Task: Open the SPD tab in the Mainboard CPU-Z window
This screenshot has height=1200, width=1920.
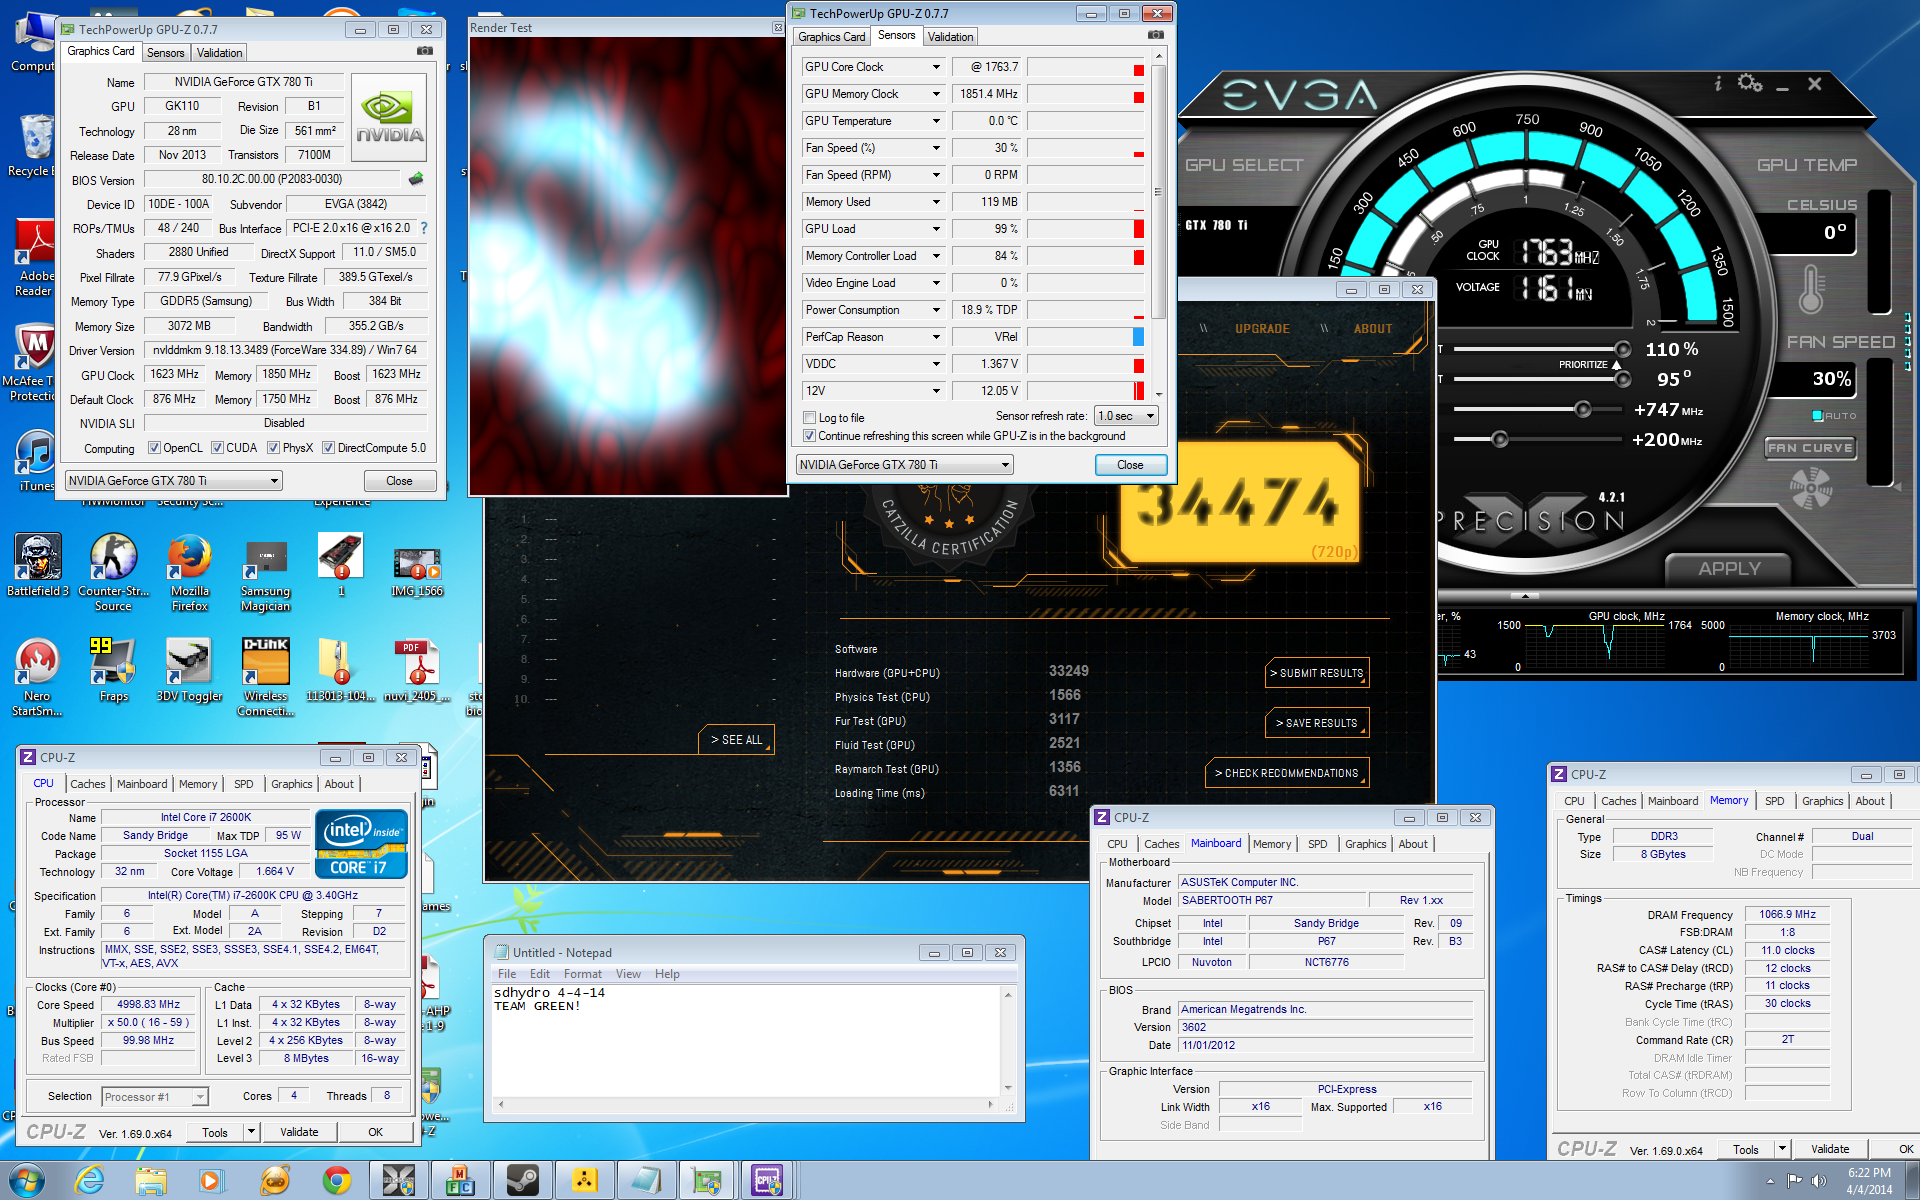Action: coord(1318,844)
